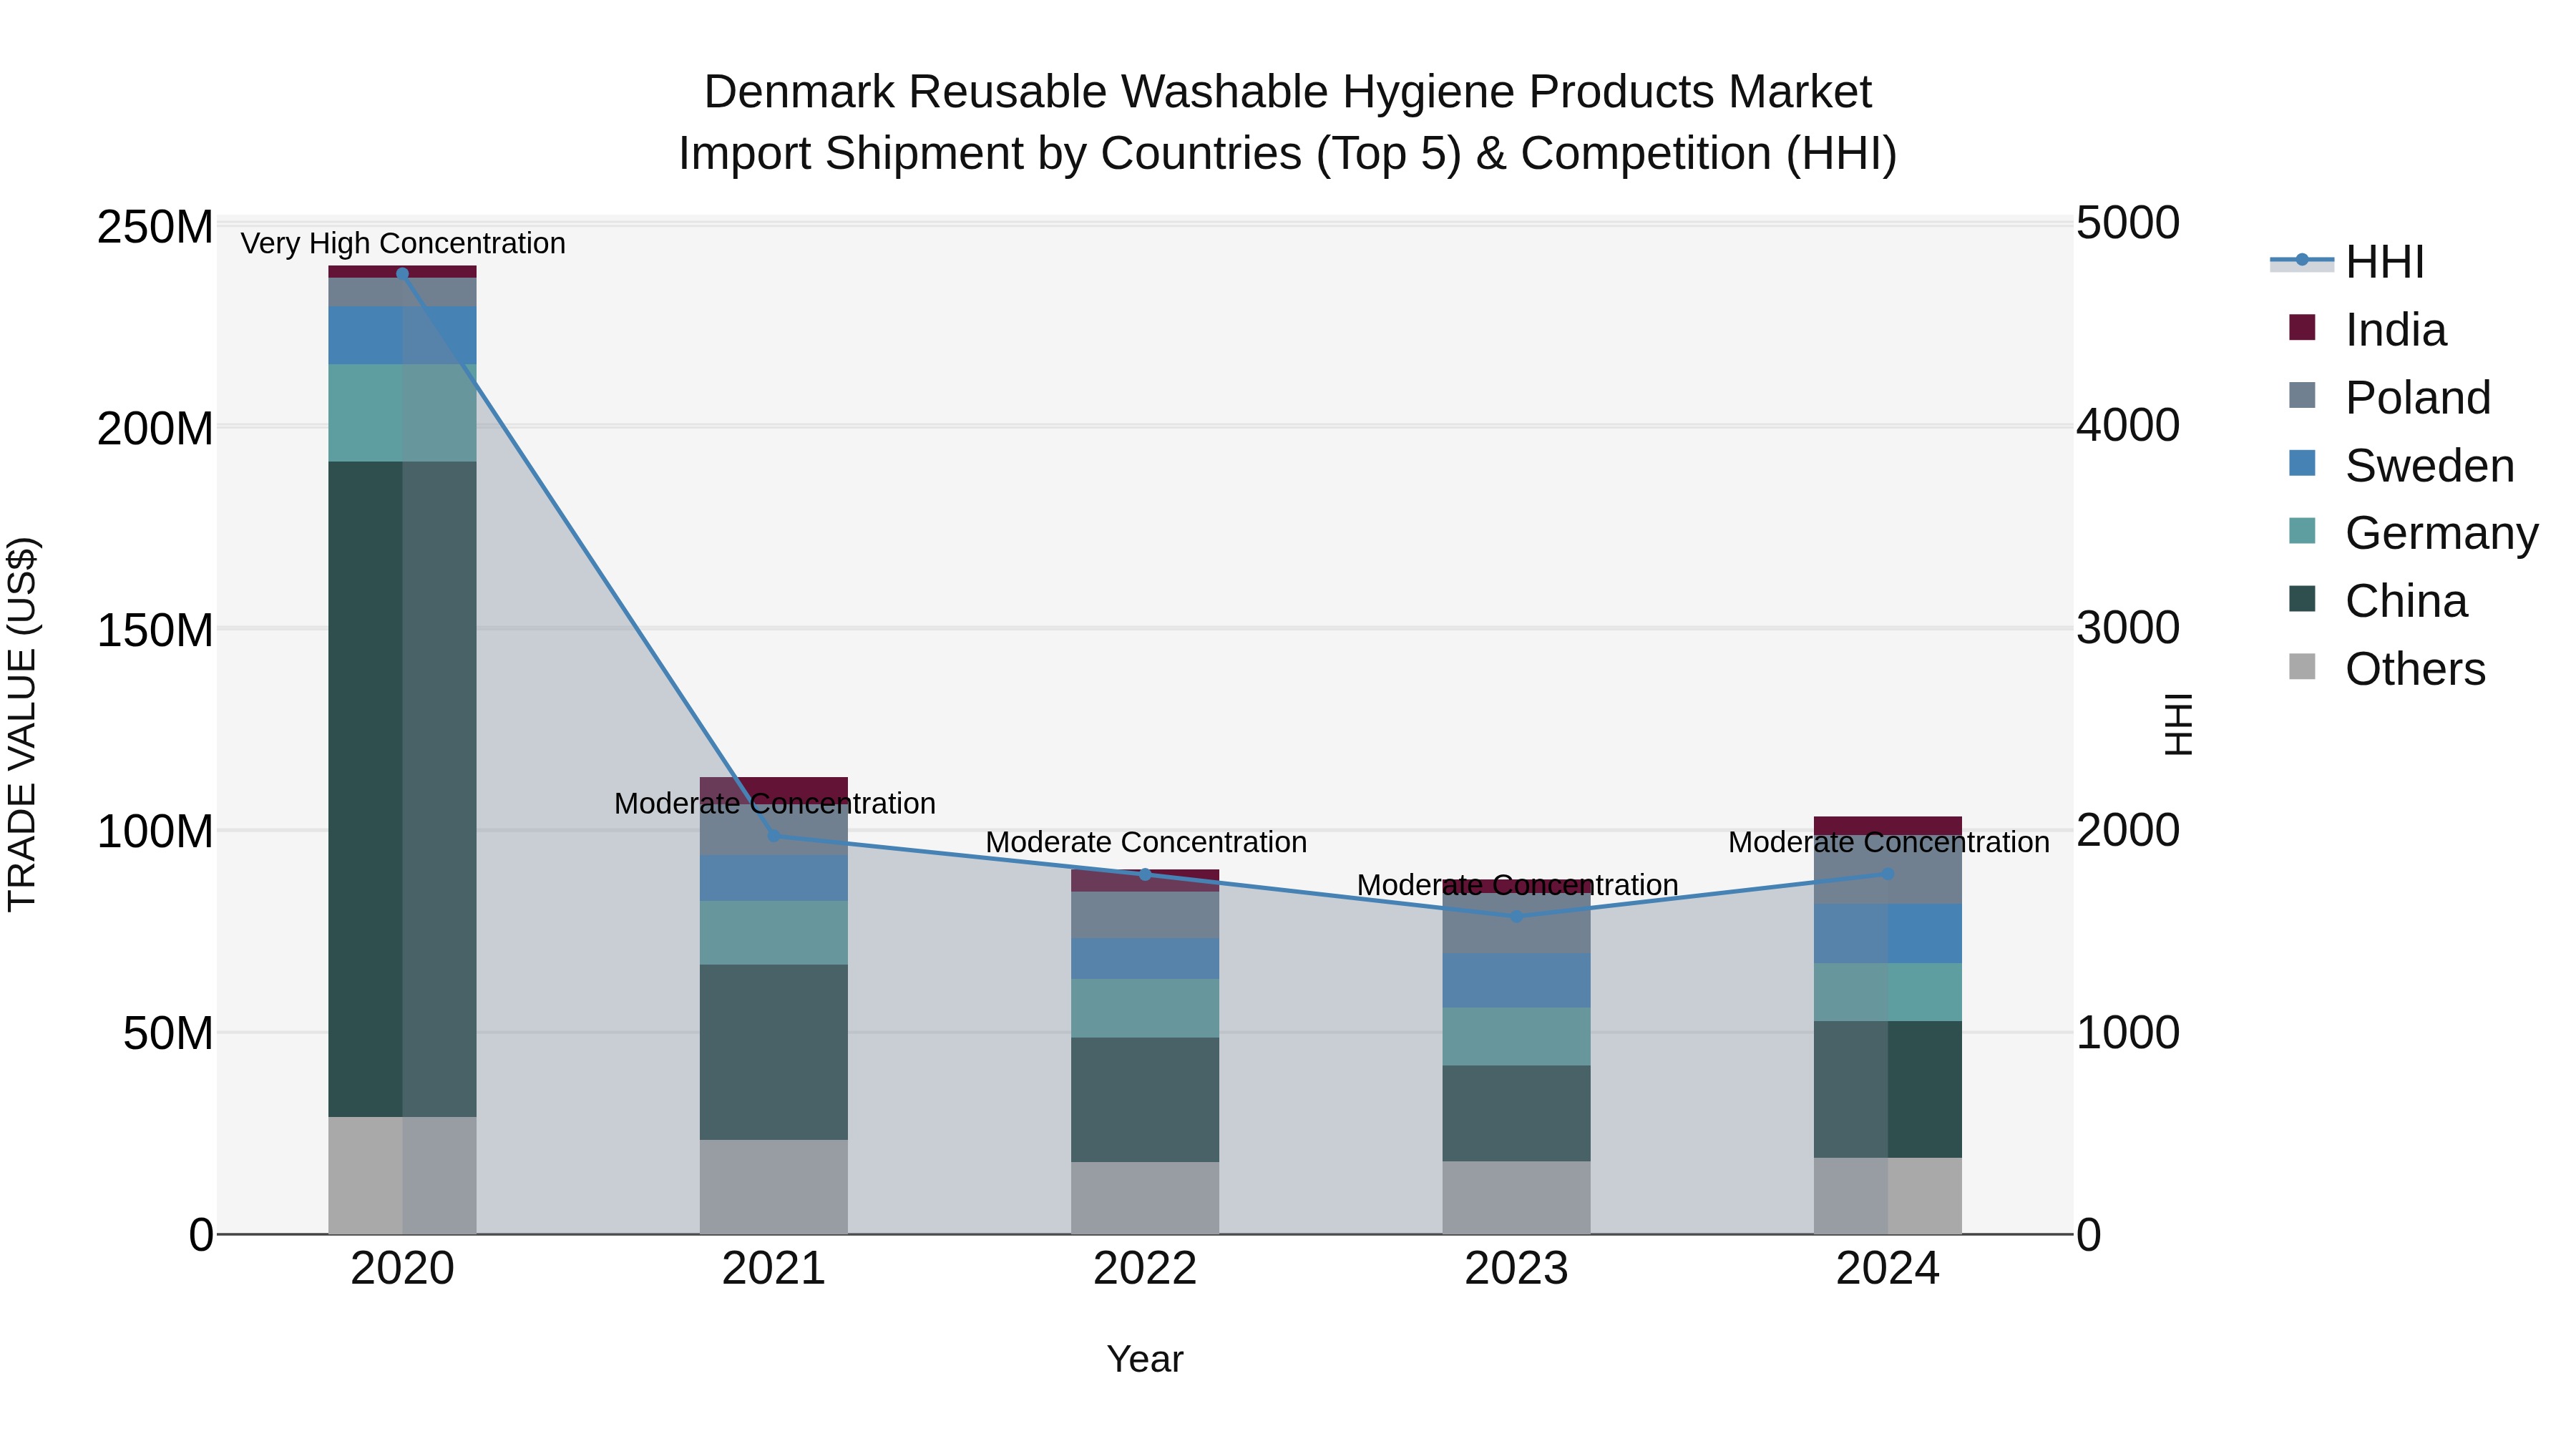Click the 250M y-axis tick label
2576x1449 pixels.
[x=155, y=227]
